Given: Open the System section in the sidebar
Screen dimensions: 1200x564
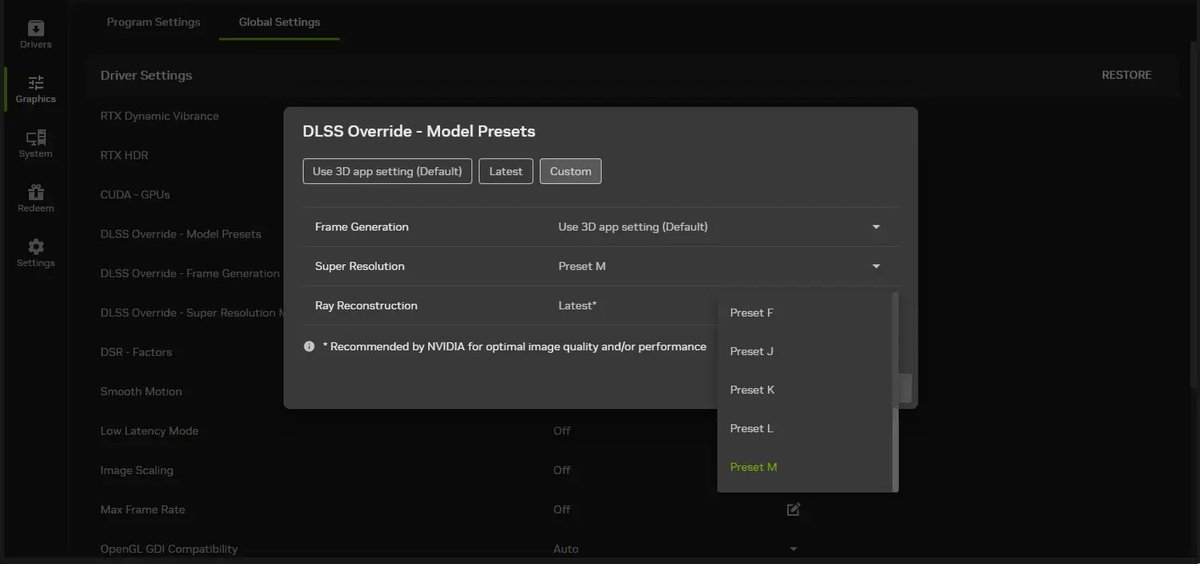Looking at the screenshot, I should click(36, 144).
